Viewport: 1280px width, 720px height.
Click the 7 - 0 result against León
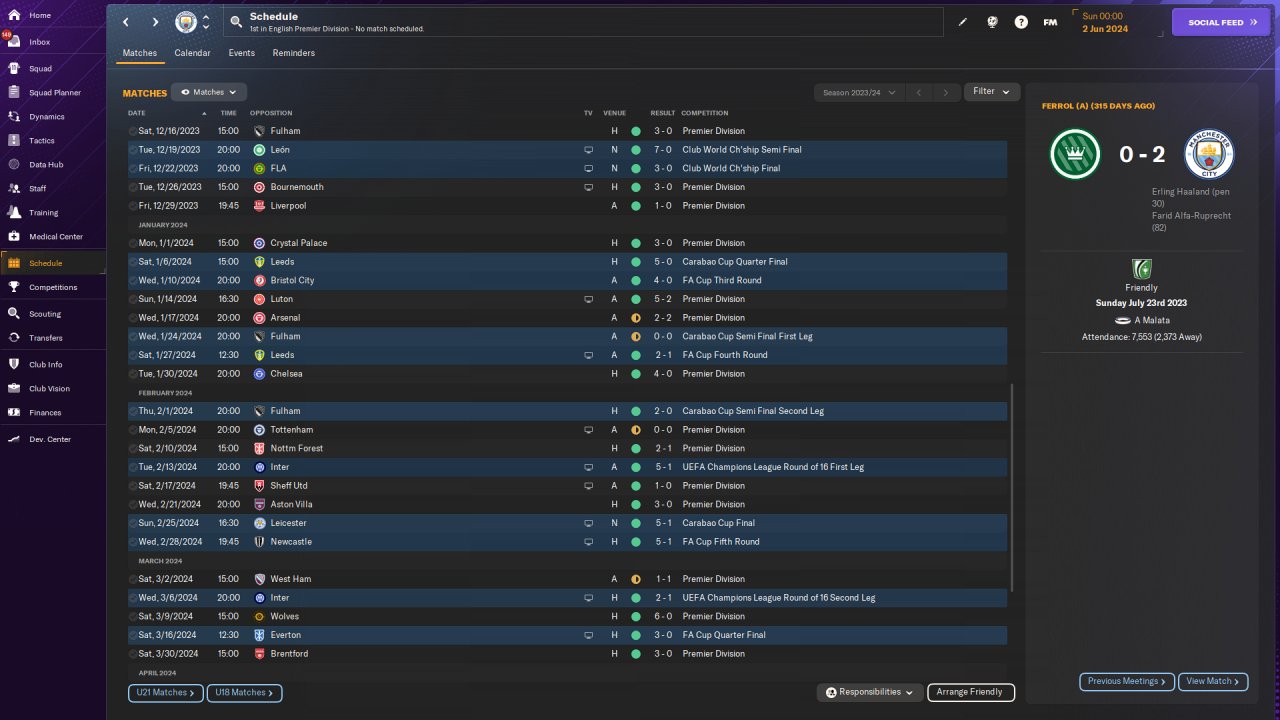tap(662, 150)
